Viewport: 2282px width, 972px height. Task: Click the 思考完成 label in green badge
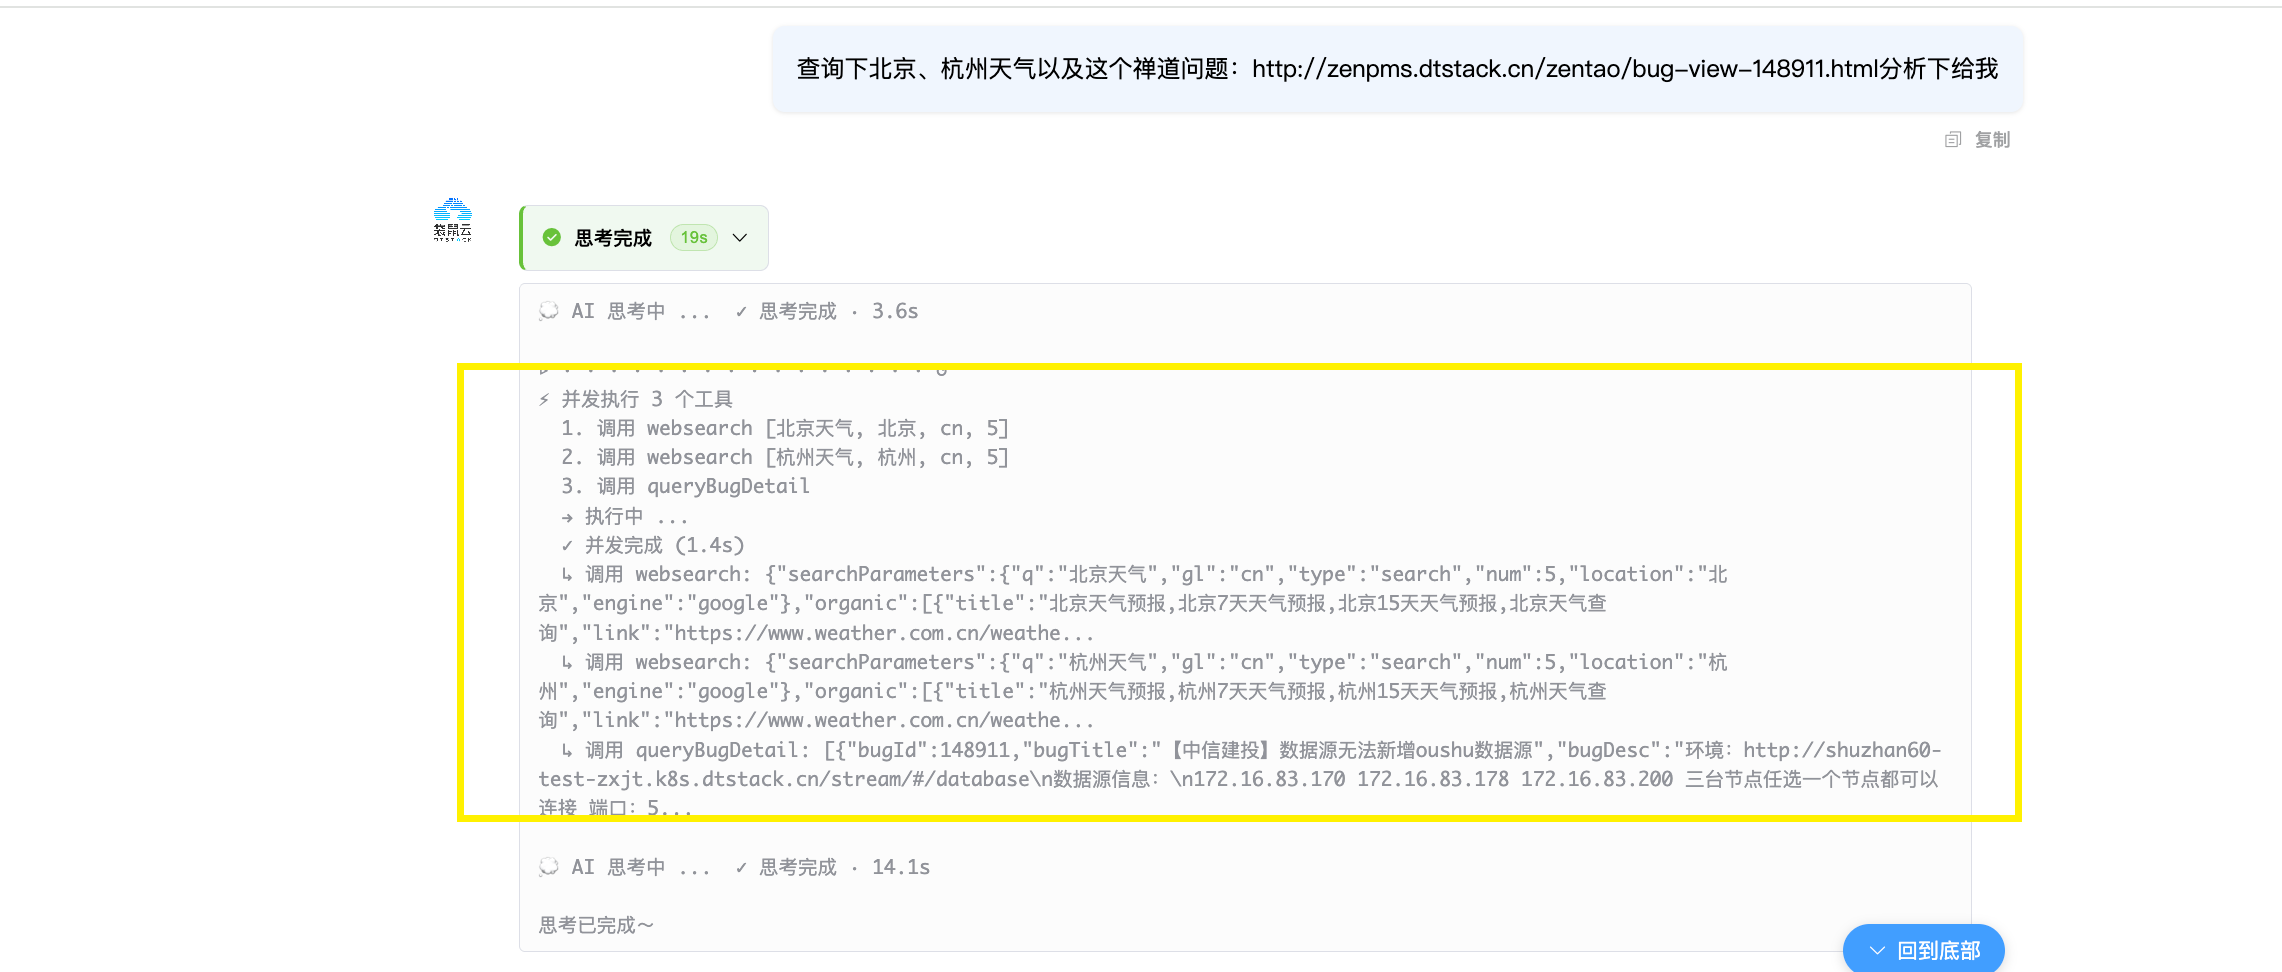point(613,238)
